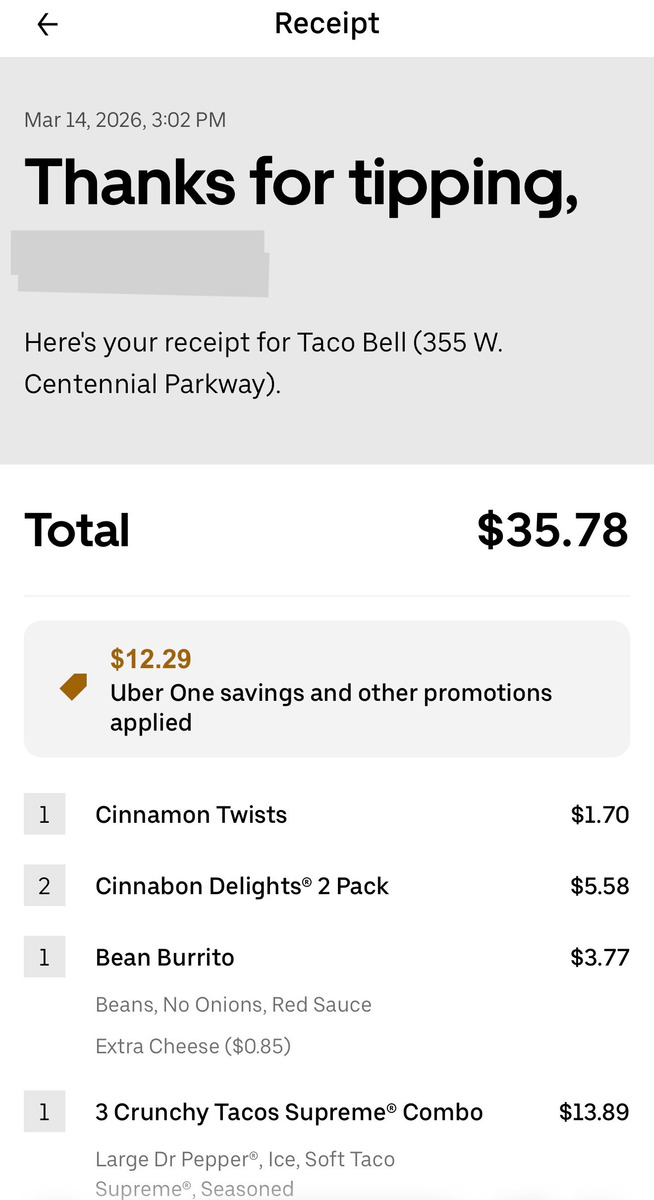Viewport: 654px width, 1200px height.
Task: Tap the Crunchy Tacos Combo quantity badge
Action: click(44, 1112)
